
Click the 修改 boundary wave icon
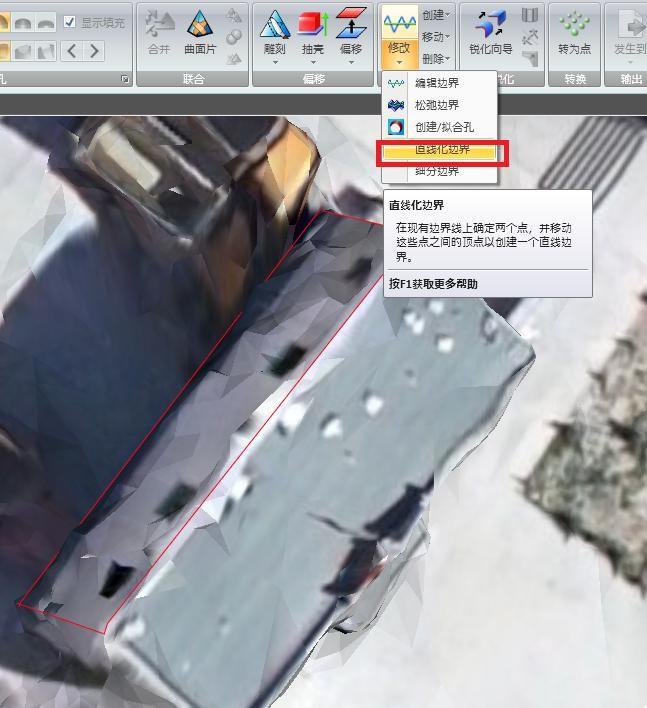point(399,23)
